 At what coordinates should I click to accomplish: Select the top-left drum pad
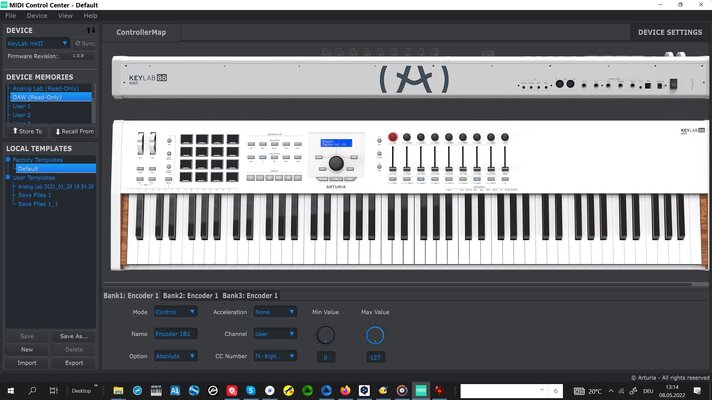[187, 139]
